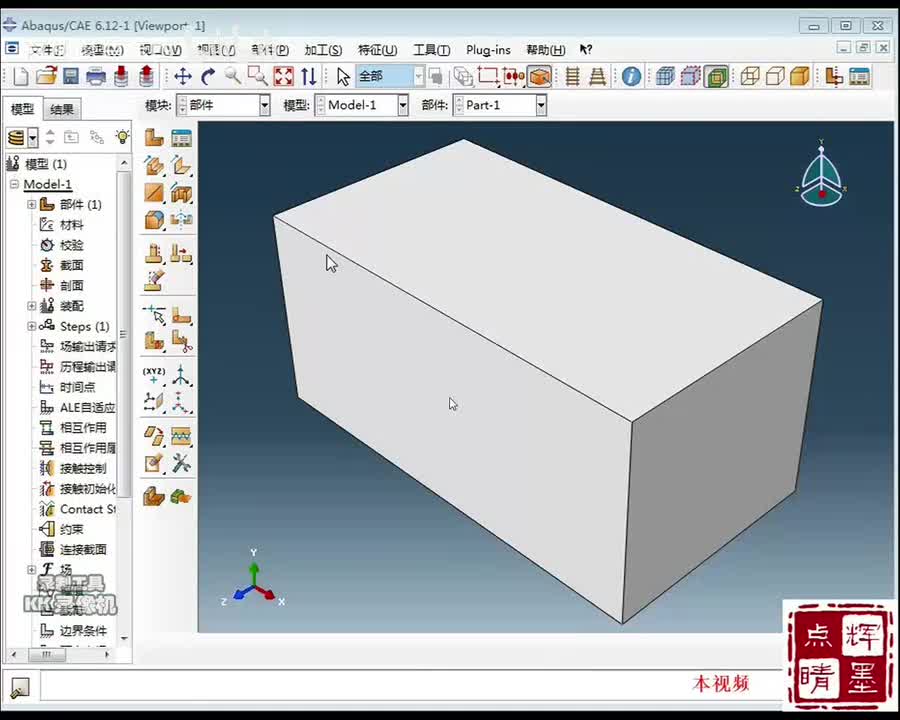Click the Query information icon

[x=631, y=76]
